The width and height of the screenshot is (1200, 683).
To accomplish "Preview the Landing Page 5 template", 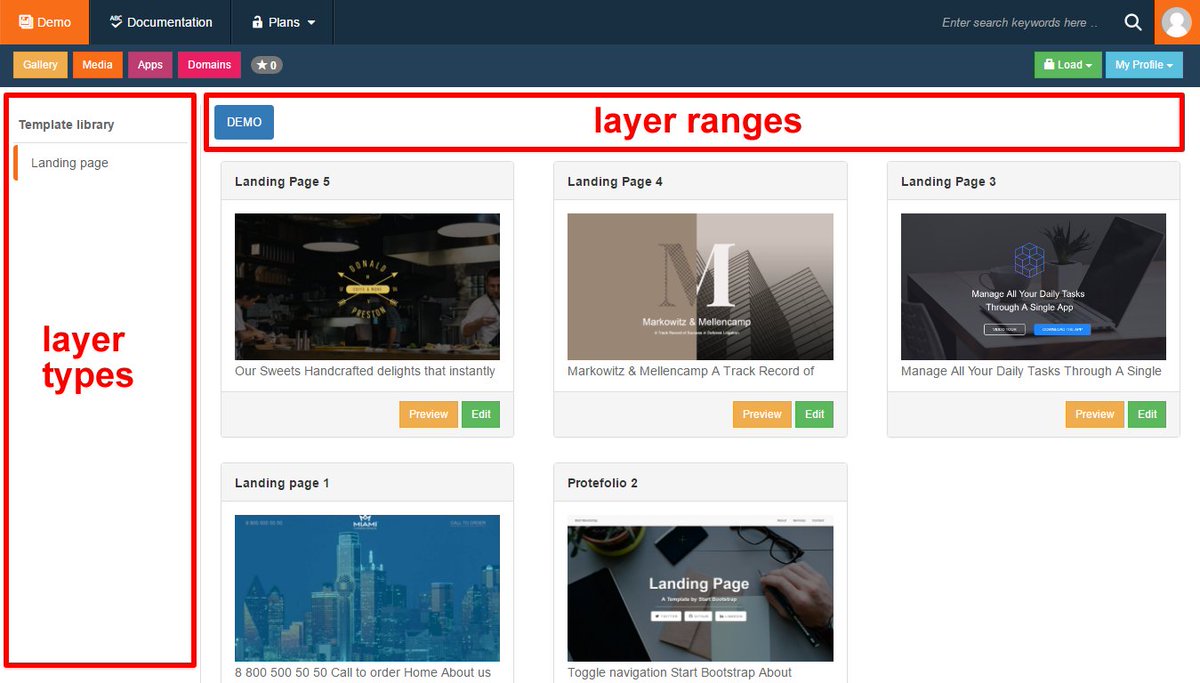I will coord(428,414).
